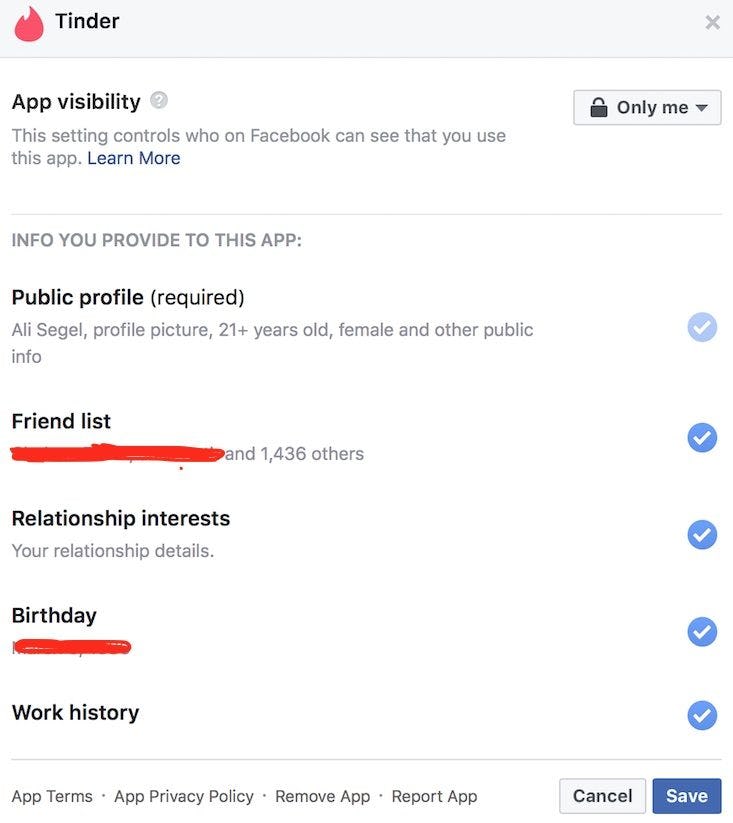Screen dimensions: 733x823
Task: View the App Privacy Policy
Action: pos(184,796)
